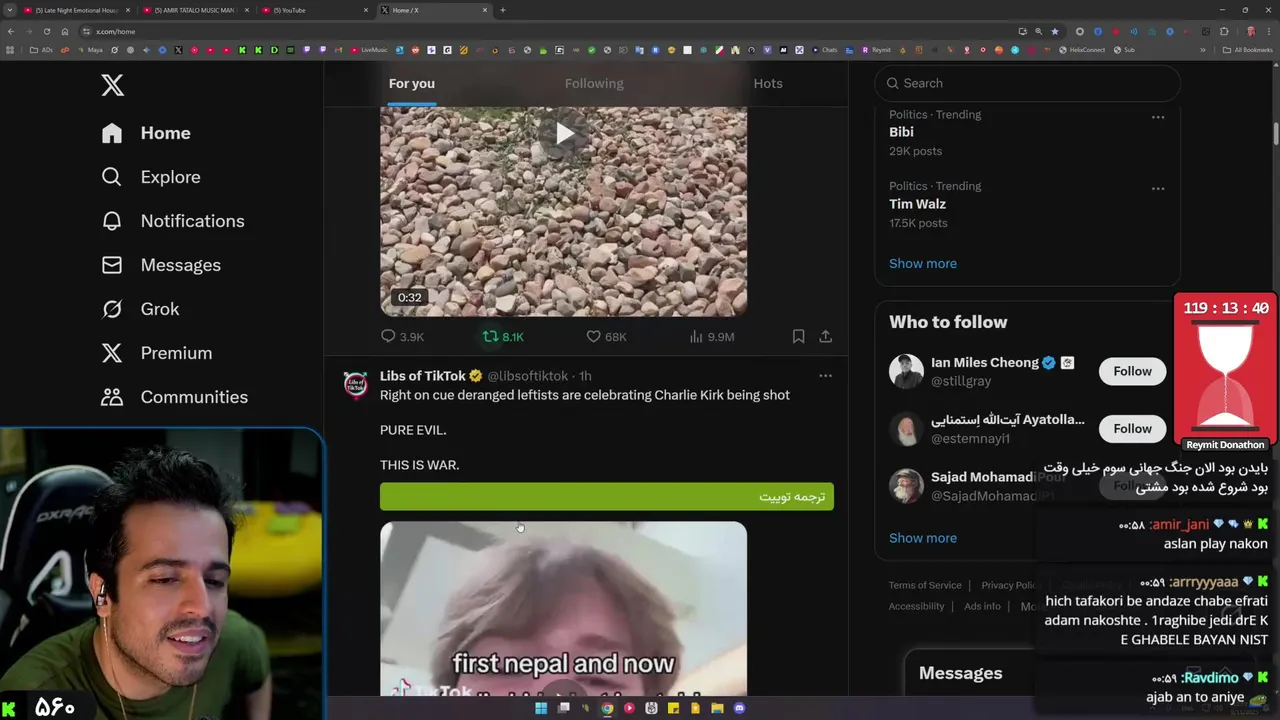Viewport: 1280px width, 720px height.
Task: Switch to the YouTube browser tab
Action: (312, 10)
